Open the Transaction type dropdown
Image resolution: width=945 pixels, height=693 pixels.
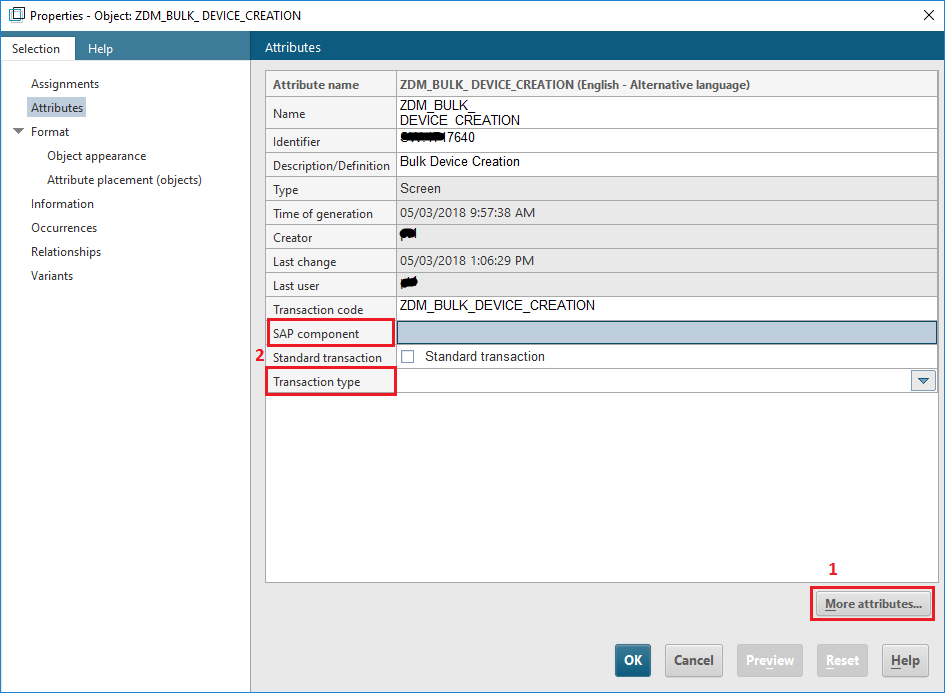923,381
